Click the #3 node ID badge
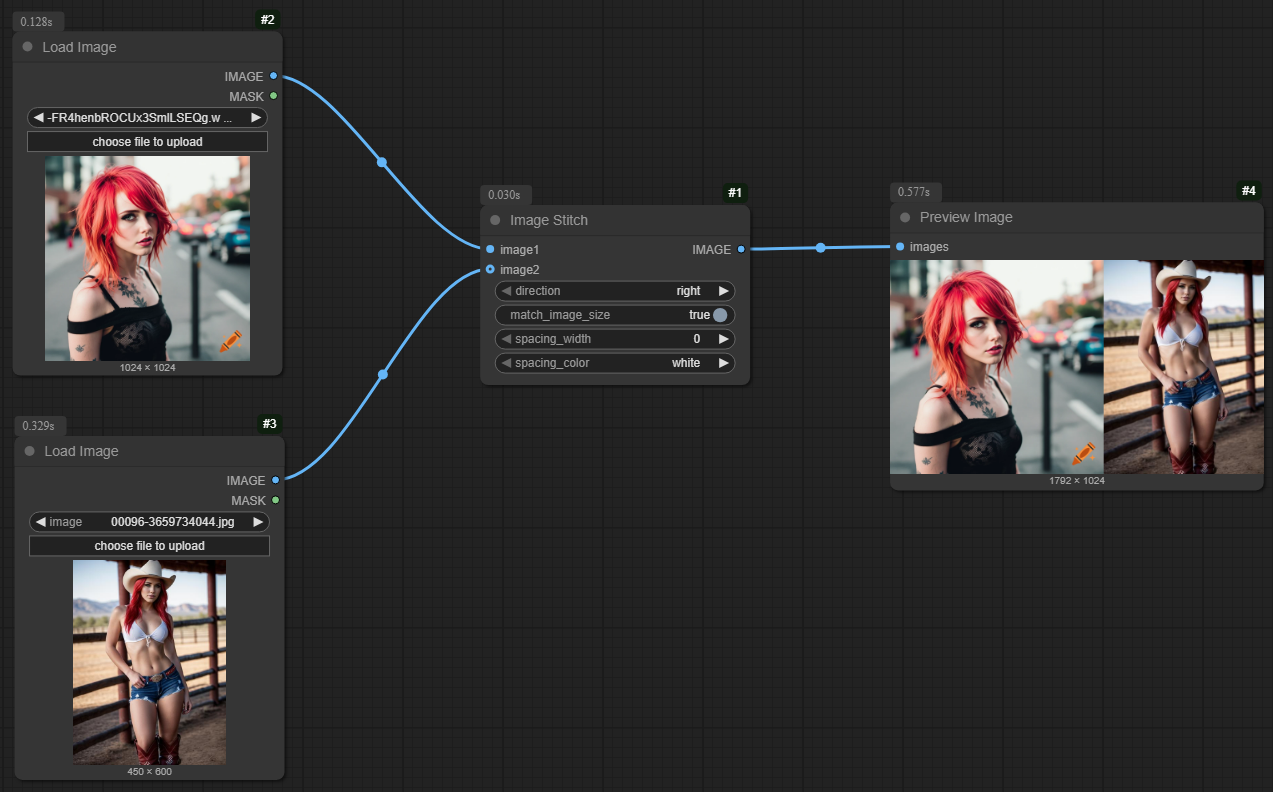This screenshot has width=1273, height=792. (269, 424)
